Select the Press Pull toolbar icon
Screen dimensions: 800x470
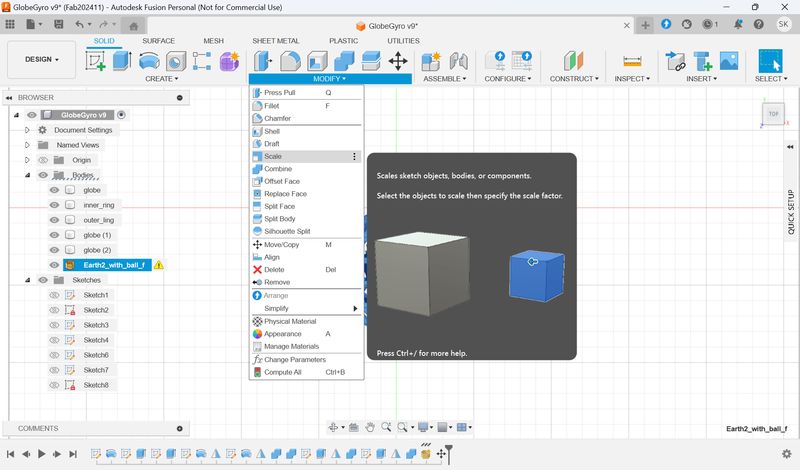point(263,61)
